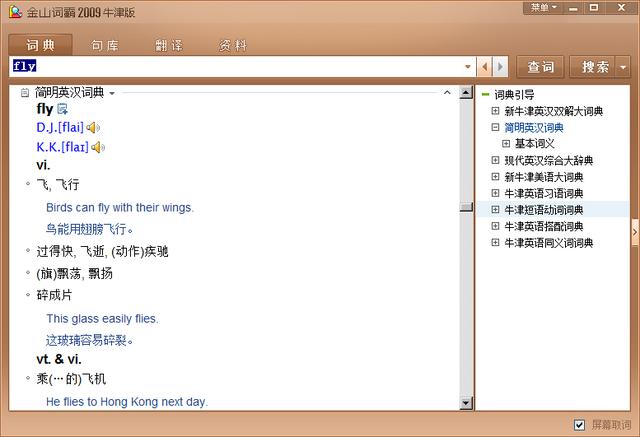Open the 菜单 dropdown menu
Image resolution: width=640 pixels, height=437 pixels.
(x=544, y=7)
